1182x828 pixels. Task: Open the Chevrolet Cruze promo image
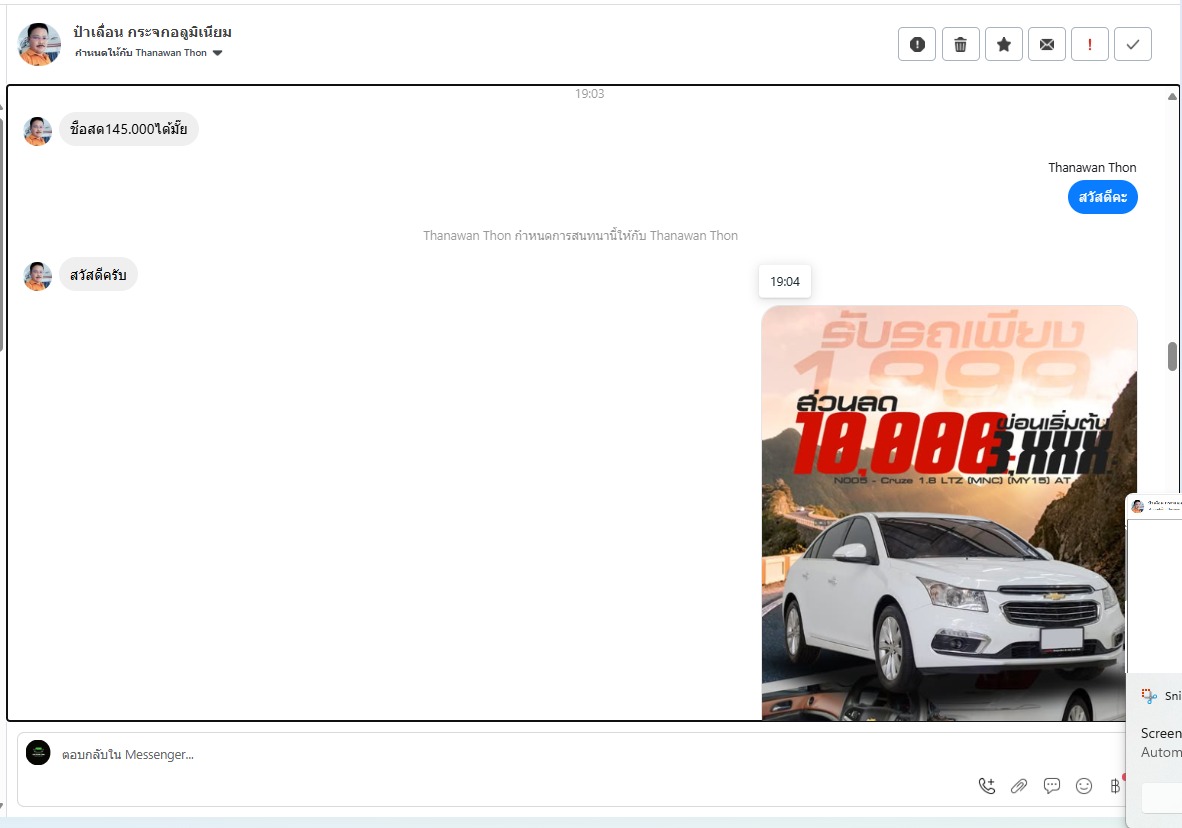948,512
